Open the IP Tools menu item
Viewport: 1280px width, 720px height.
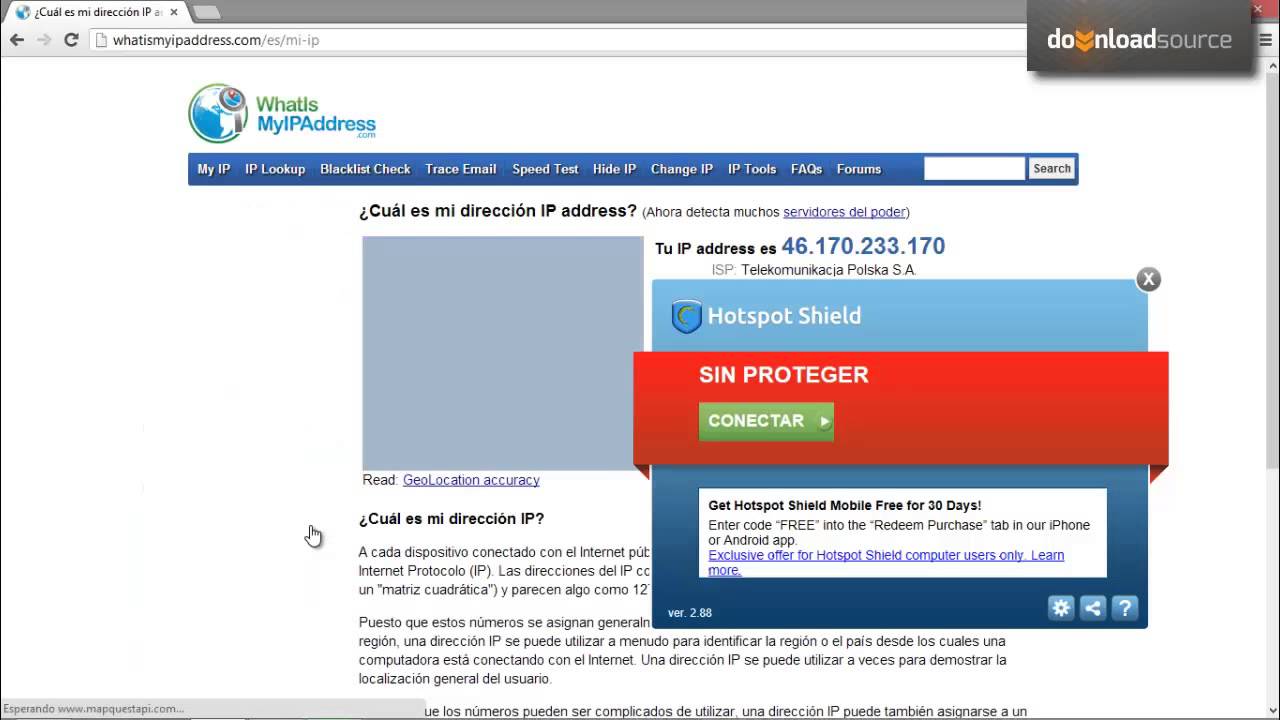tap(752, 169)
